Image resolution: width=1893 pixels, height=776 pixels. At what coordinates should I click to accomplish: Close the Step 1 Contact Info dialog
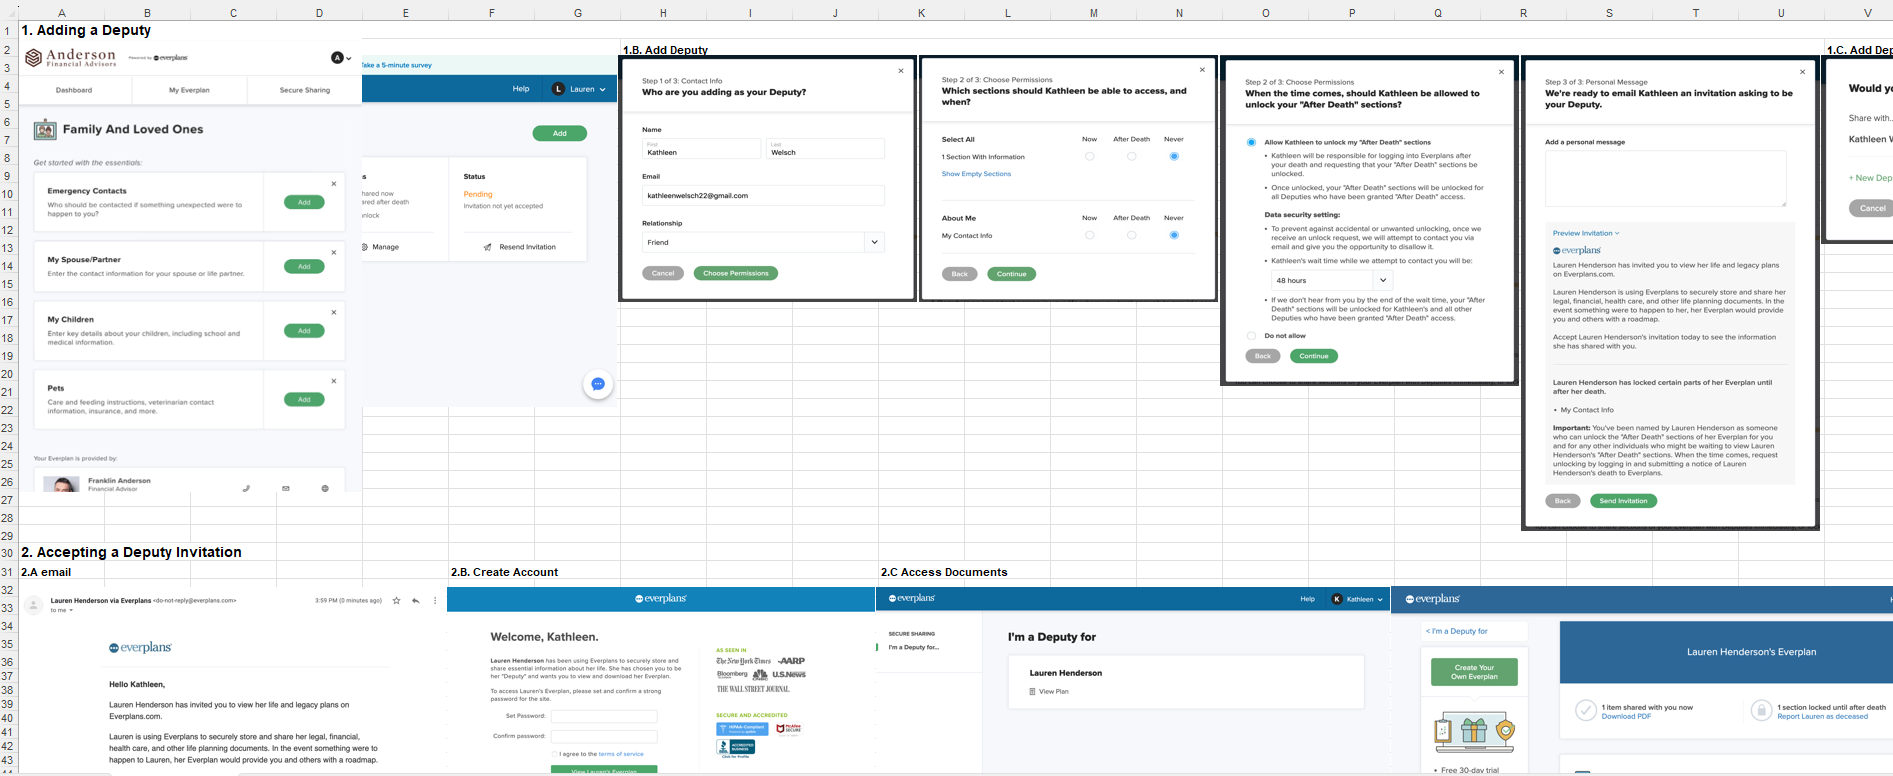[900, 71]
